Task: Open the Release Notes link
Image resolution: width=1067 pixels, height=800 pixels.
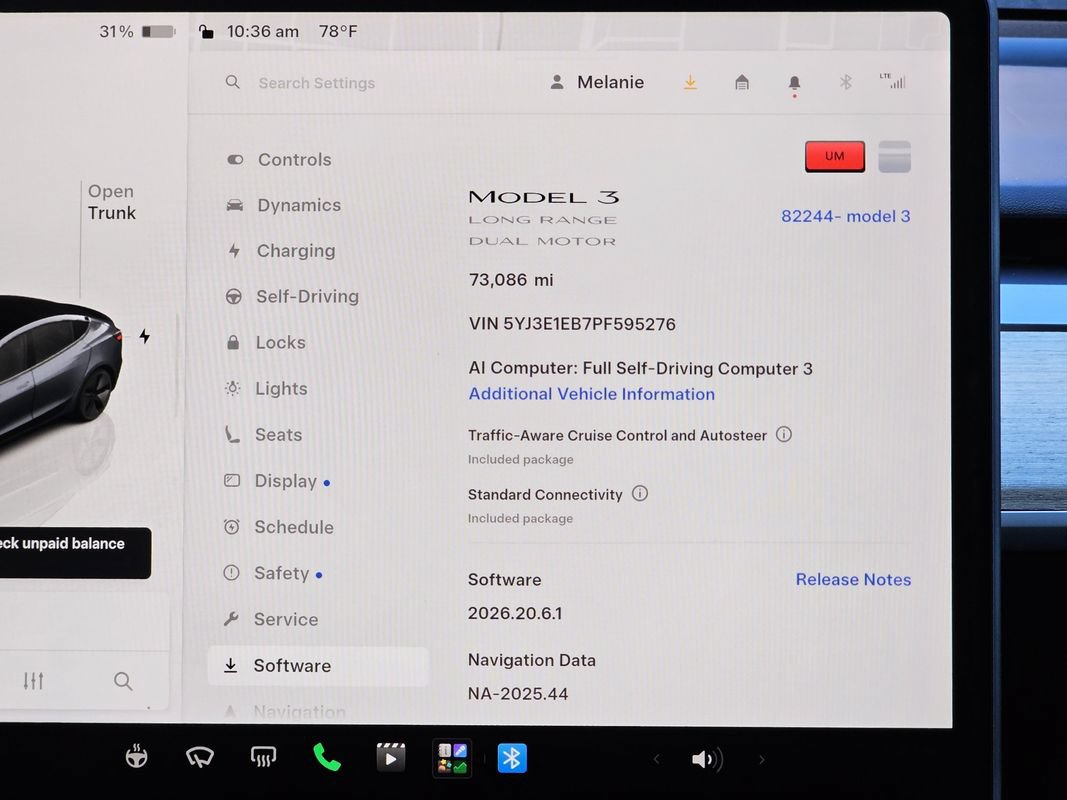Action: point(853,580)
